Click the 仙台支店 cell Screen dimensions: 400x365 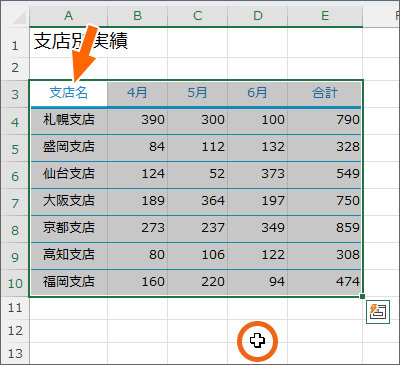point(68,175)
